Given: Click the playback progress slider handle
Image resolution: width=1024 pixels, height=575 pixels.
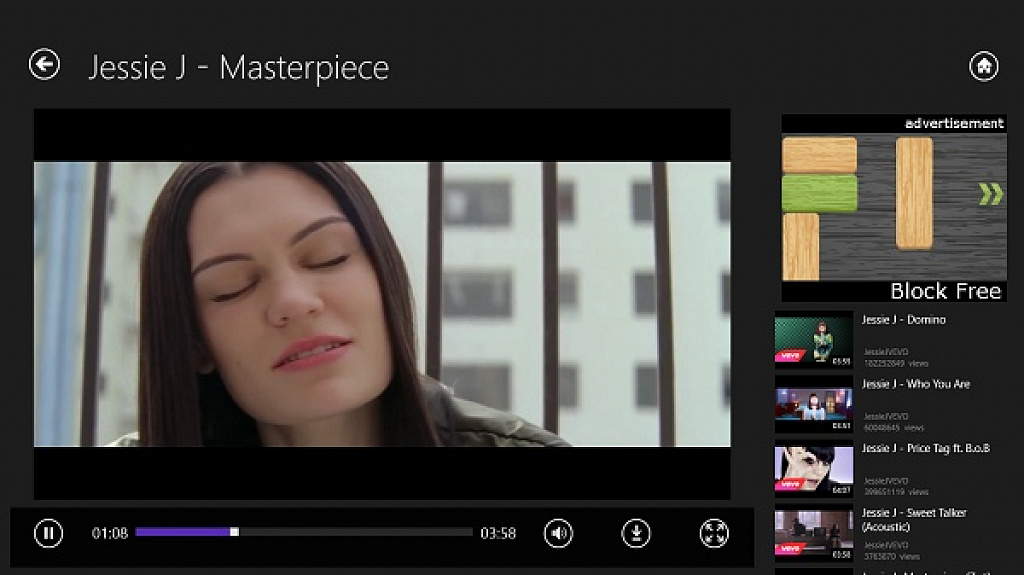Looking at the screenshot, I should point(234,533).
